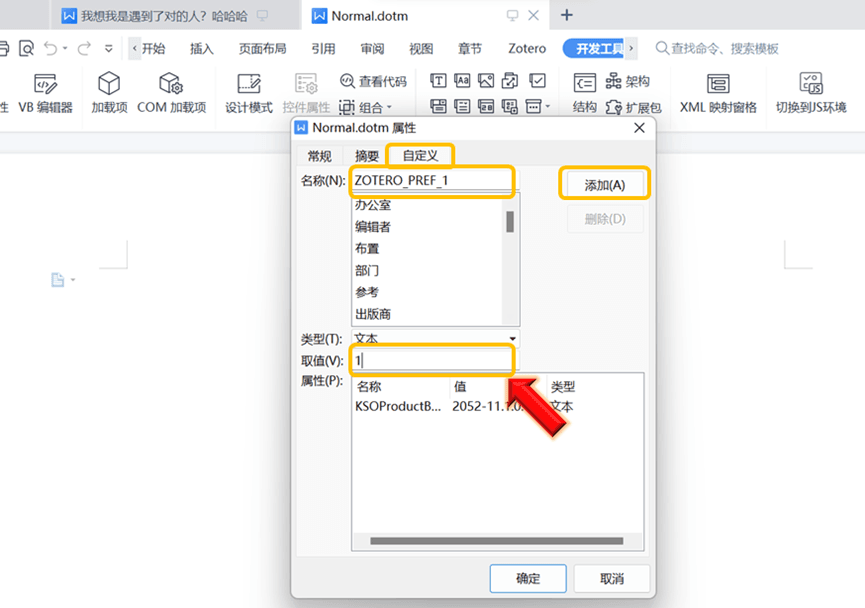865x608 pixels.
Task: Insert checkbox content control from ribbon
Action: (x=538, y=81)
